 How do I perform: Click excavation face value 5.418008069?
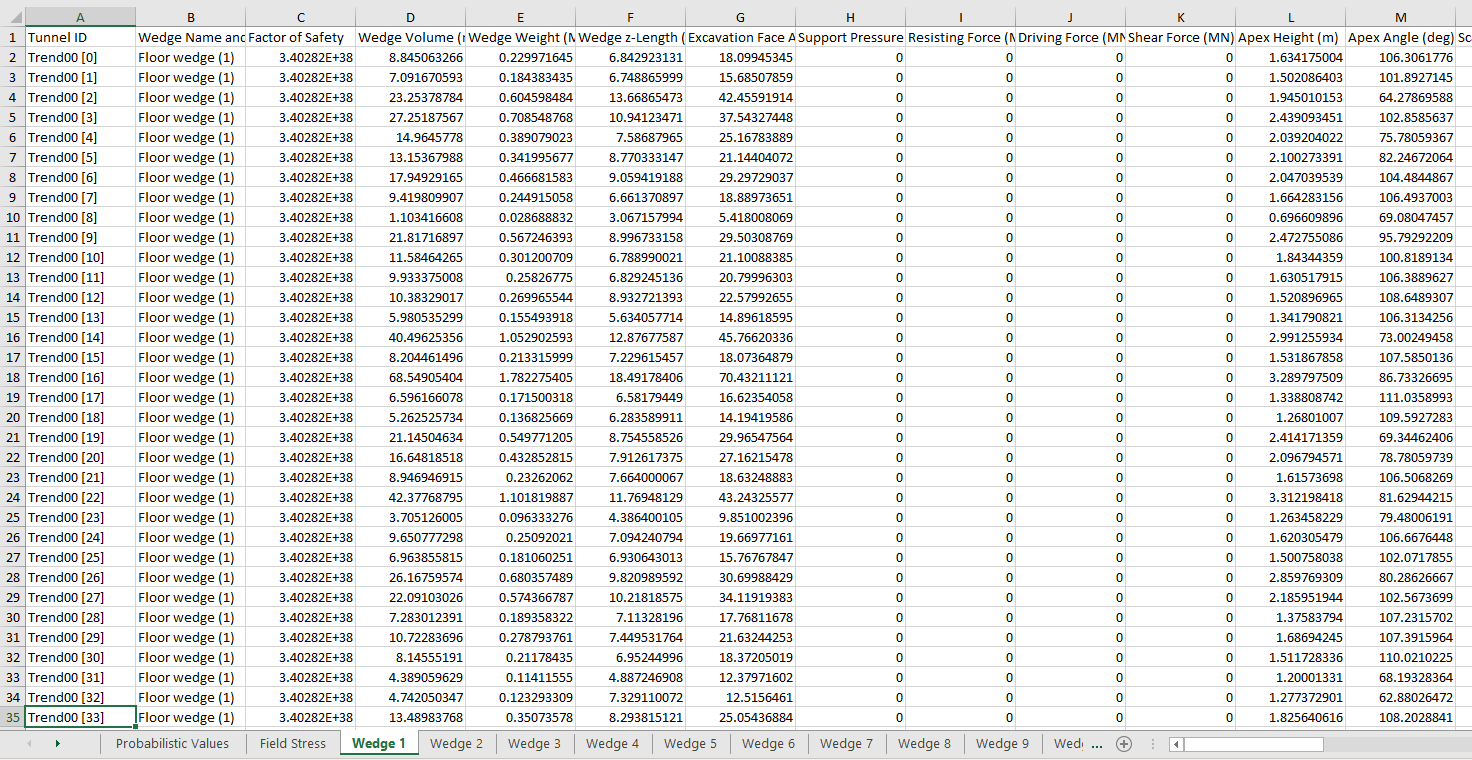point(740,217)
